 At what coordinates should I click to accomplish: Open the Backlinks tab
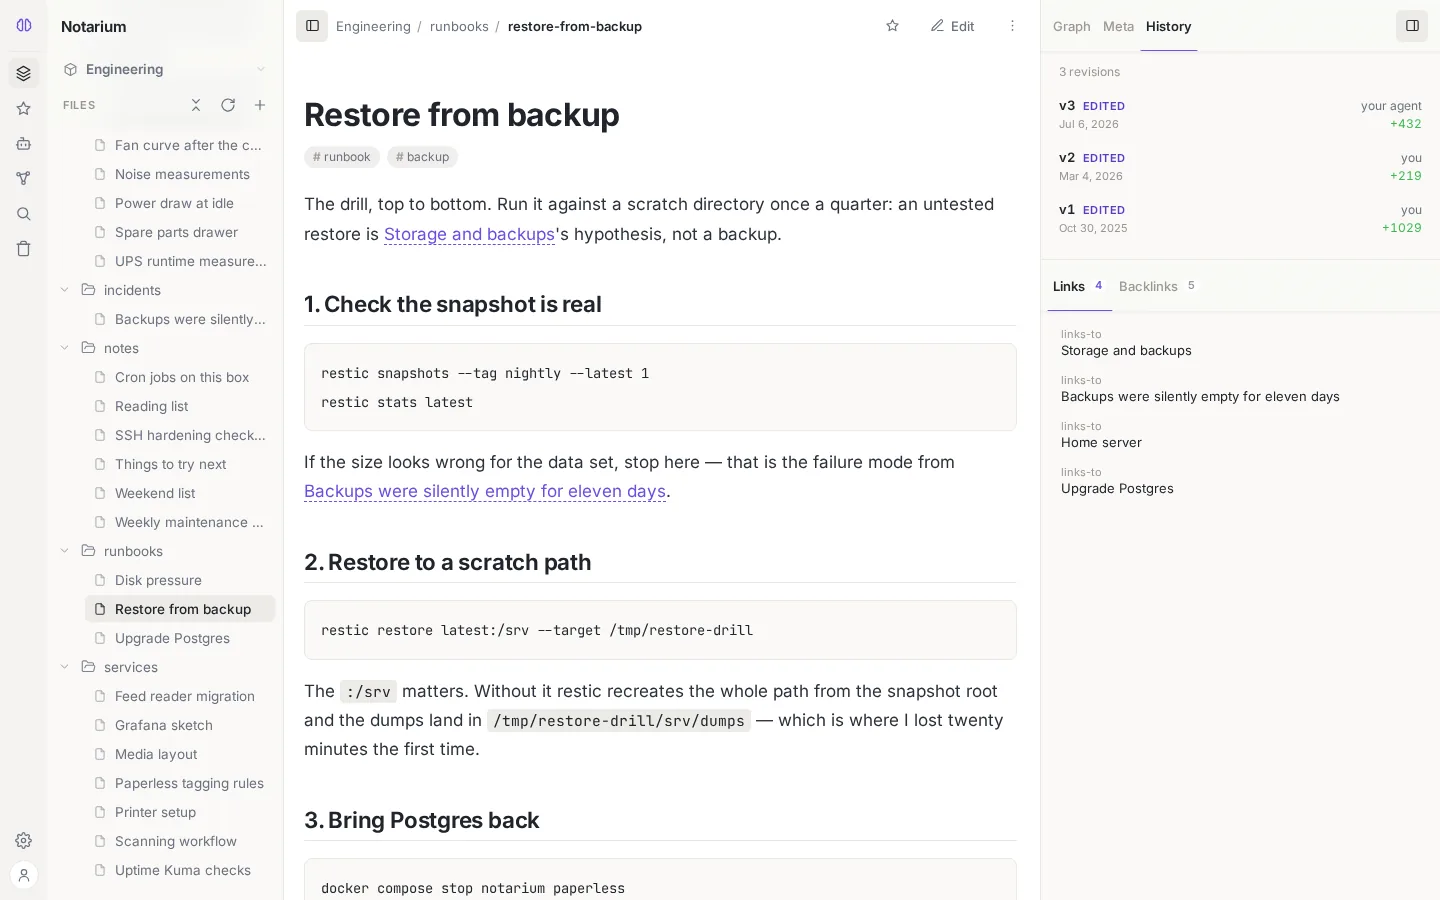coord(1157,286)
